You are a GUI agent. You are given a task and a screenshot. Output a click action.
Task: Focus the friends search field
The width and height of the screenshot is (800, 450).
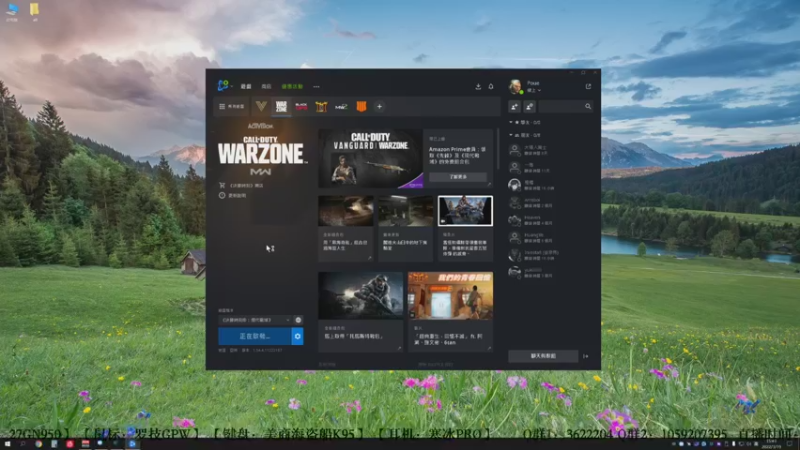pyautogui.click(x=565, y=107)
